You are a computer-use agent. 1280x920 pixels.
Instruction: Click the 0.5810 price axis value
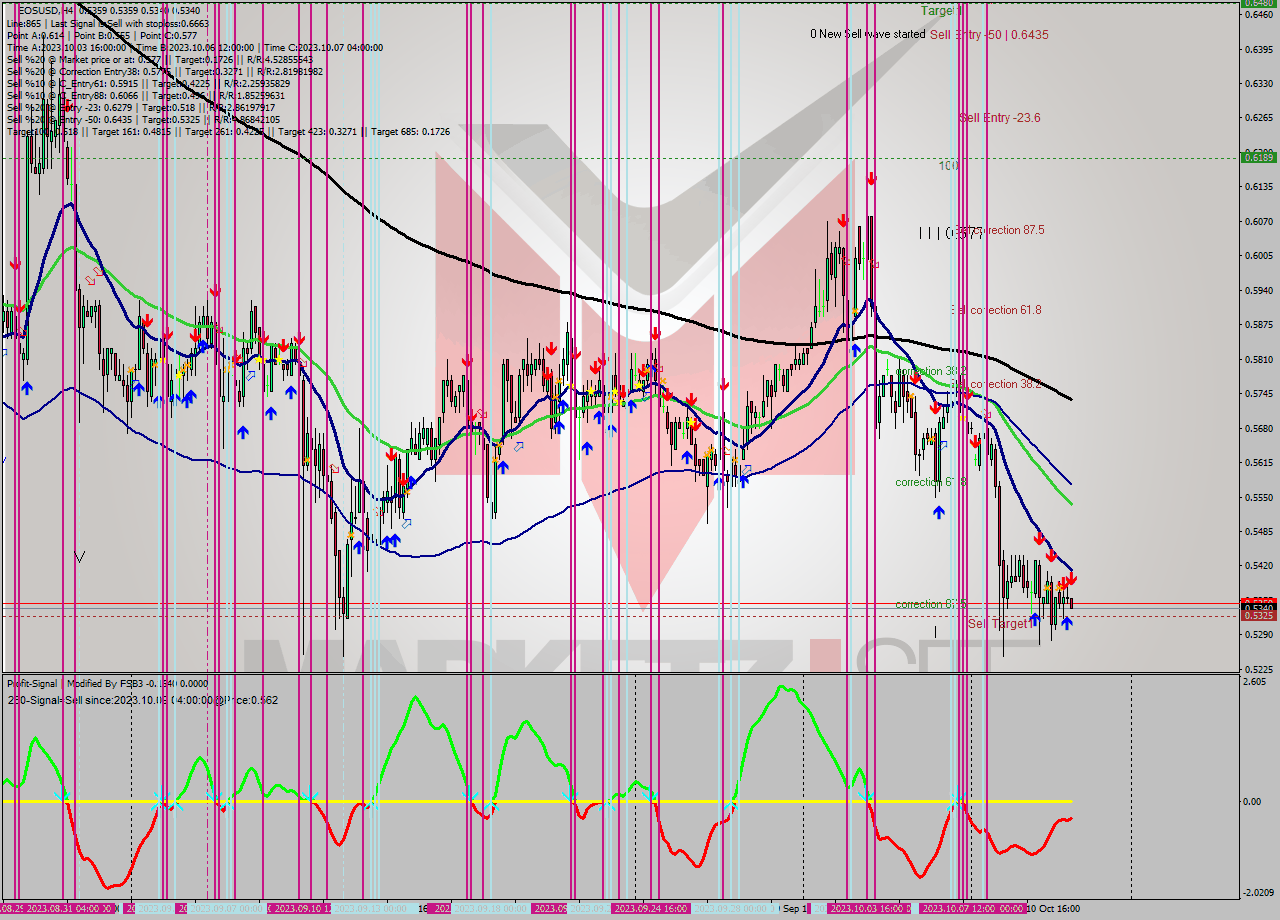click(x=1258, y=359)
